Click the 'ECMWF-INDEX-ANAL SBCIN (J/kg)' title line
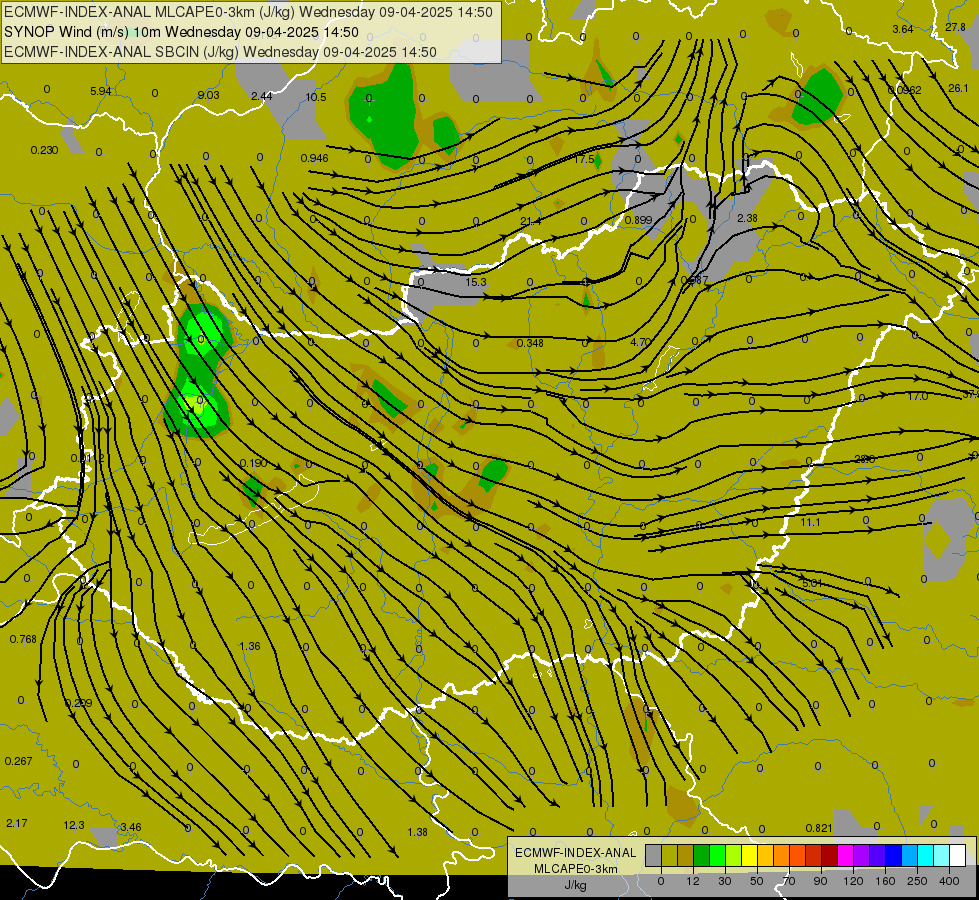 [121, 52]
